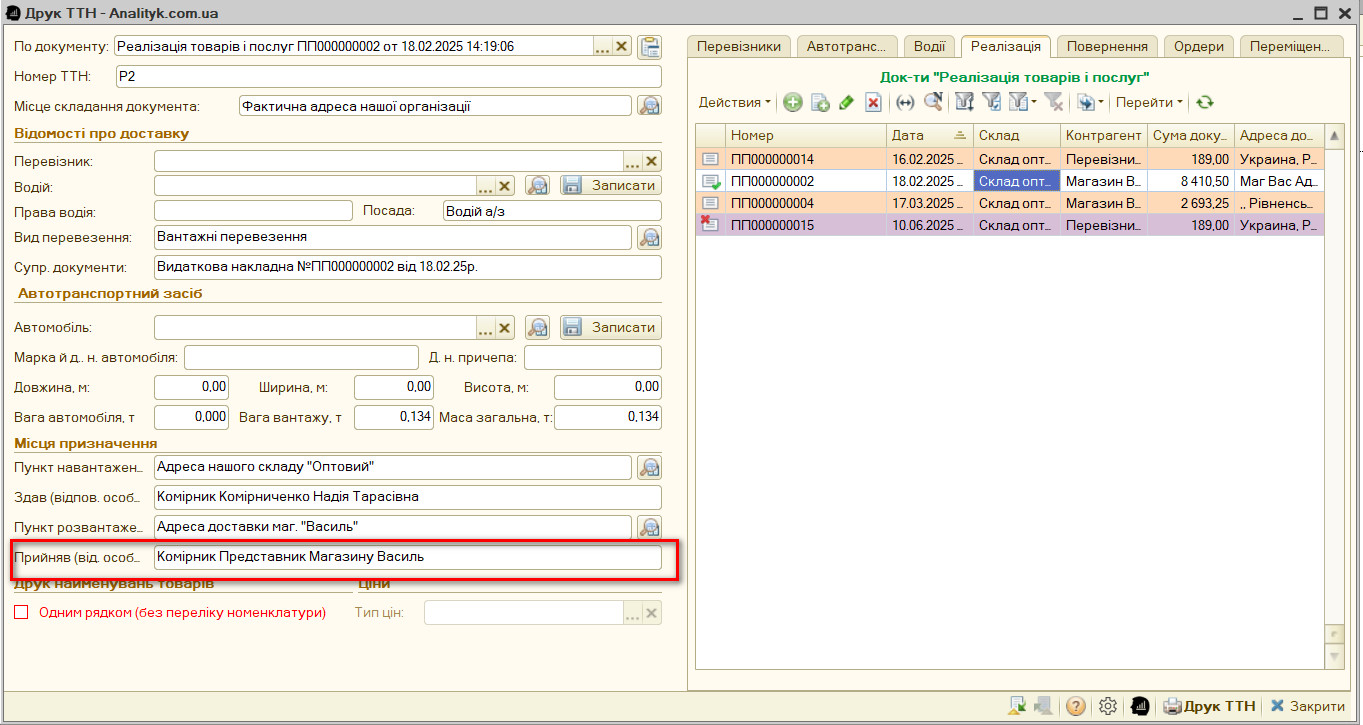Click the Закрити button
The width and height of the screenshot is (1363, 725).
(1307, 706)
